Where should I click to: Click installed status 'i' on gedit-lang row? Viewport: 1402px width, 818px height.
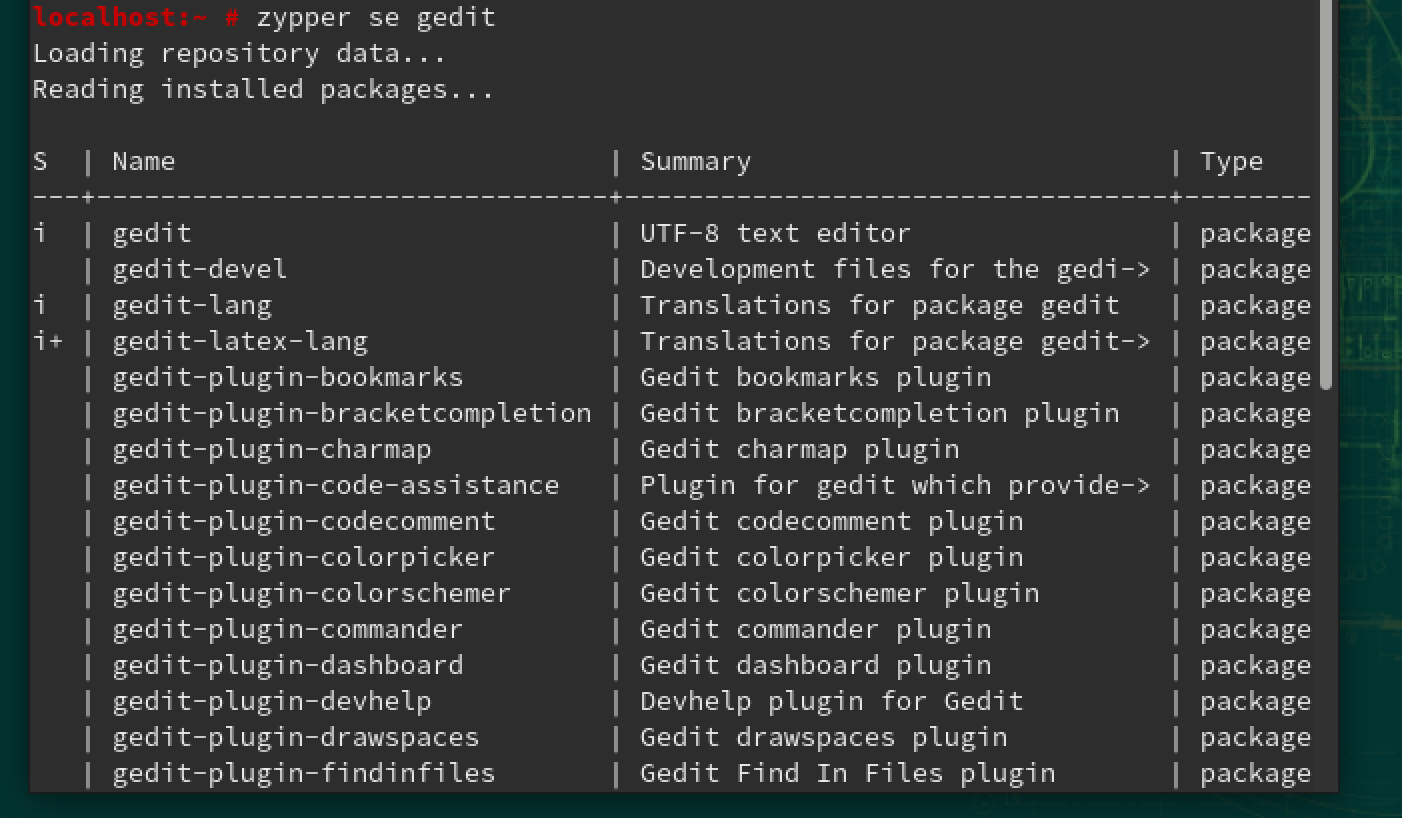click(x=40, y=306)
